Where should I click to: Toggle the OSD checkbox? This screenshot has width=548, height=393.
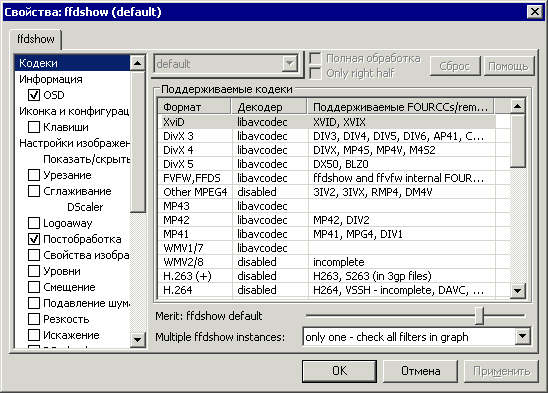(x=34, y=95)
